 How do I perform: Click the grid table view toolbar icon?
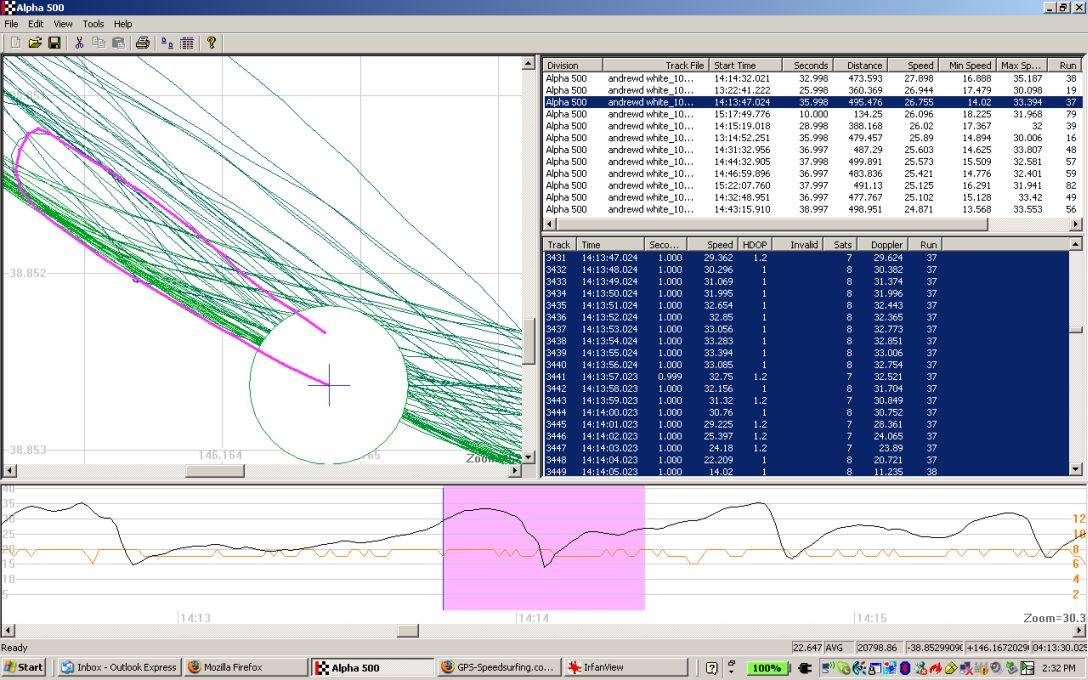click(187, 43)
